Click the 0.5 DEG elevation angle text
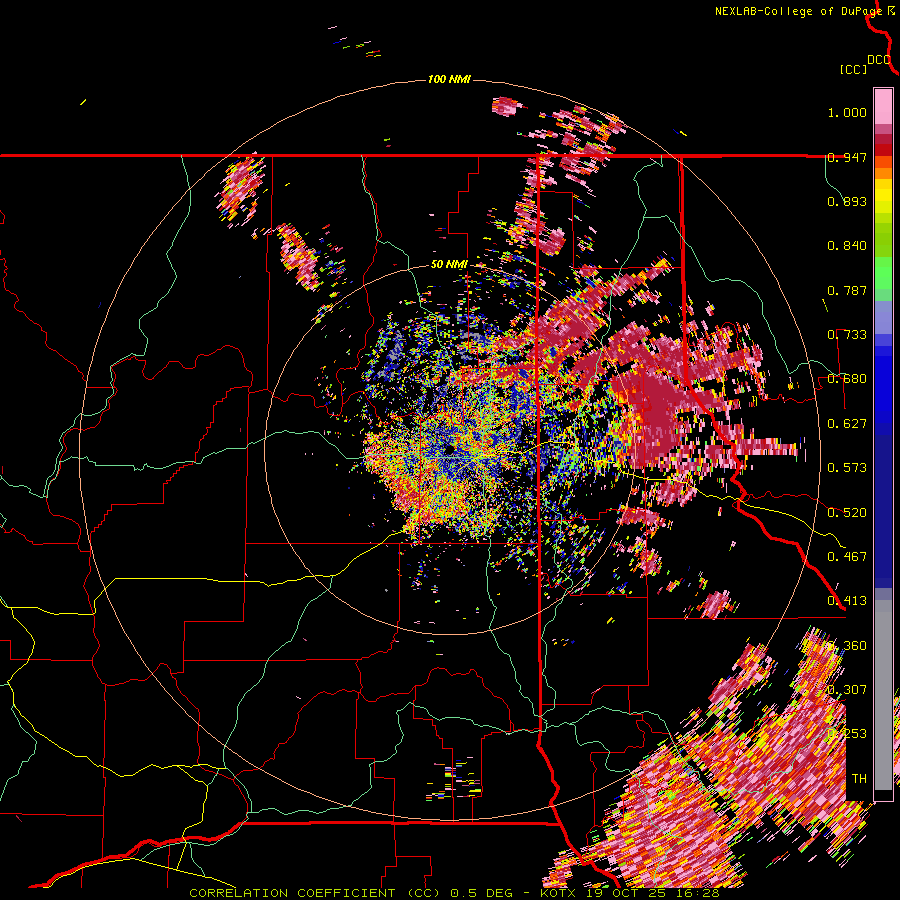 click(484, 893)
